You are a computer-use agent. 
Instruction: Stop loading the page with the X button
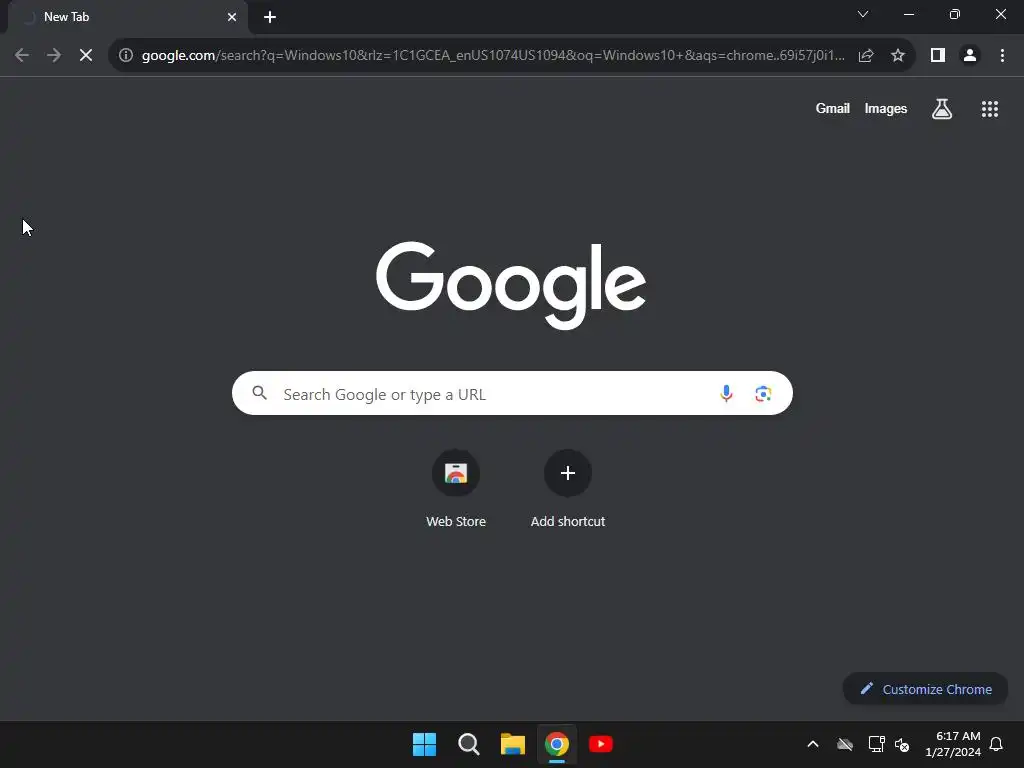pyautogui.click(x=86, y=56)
